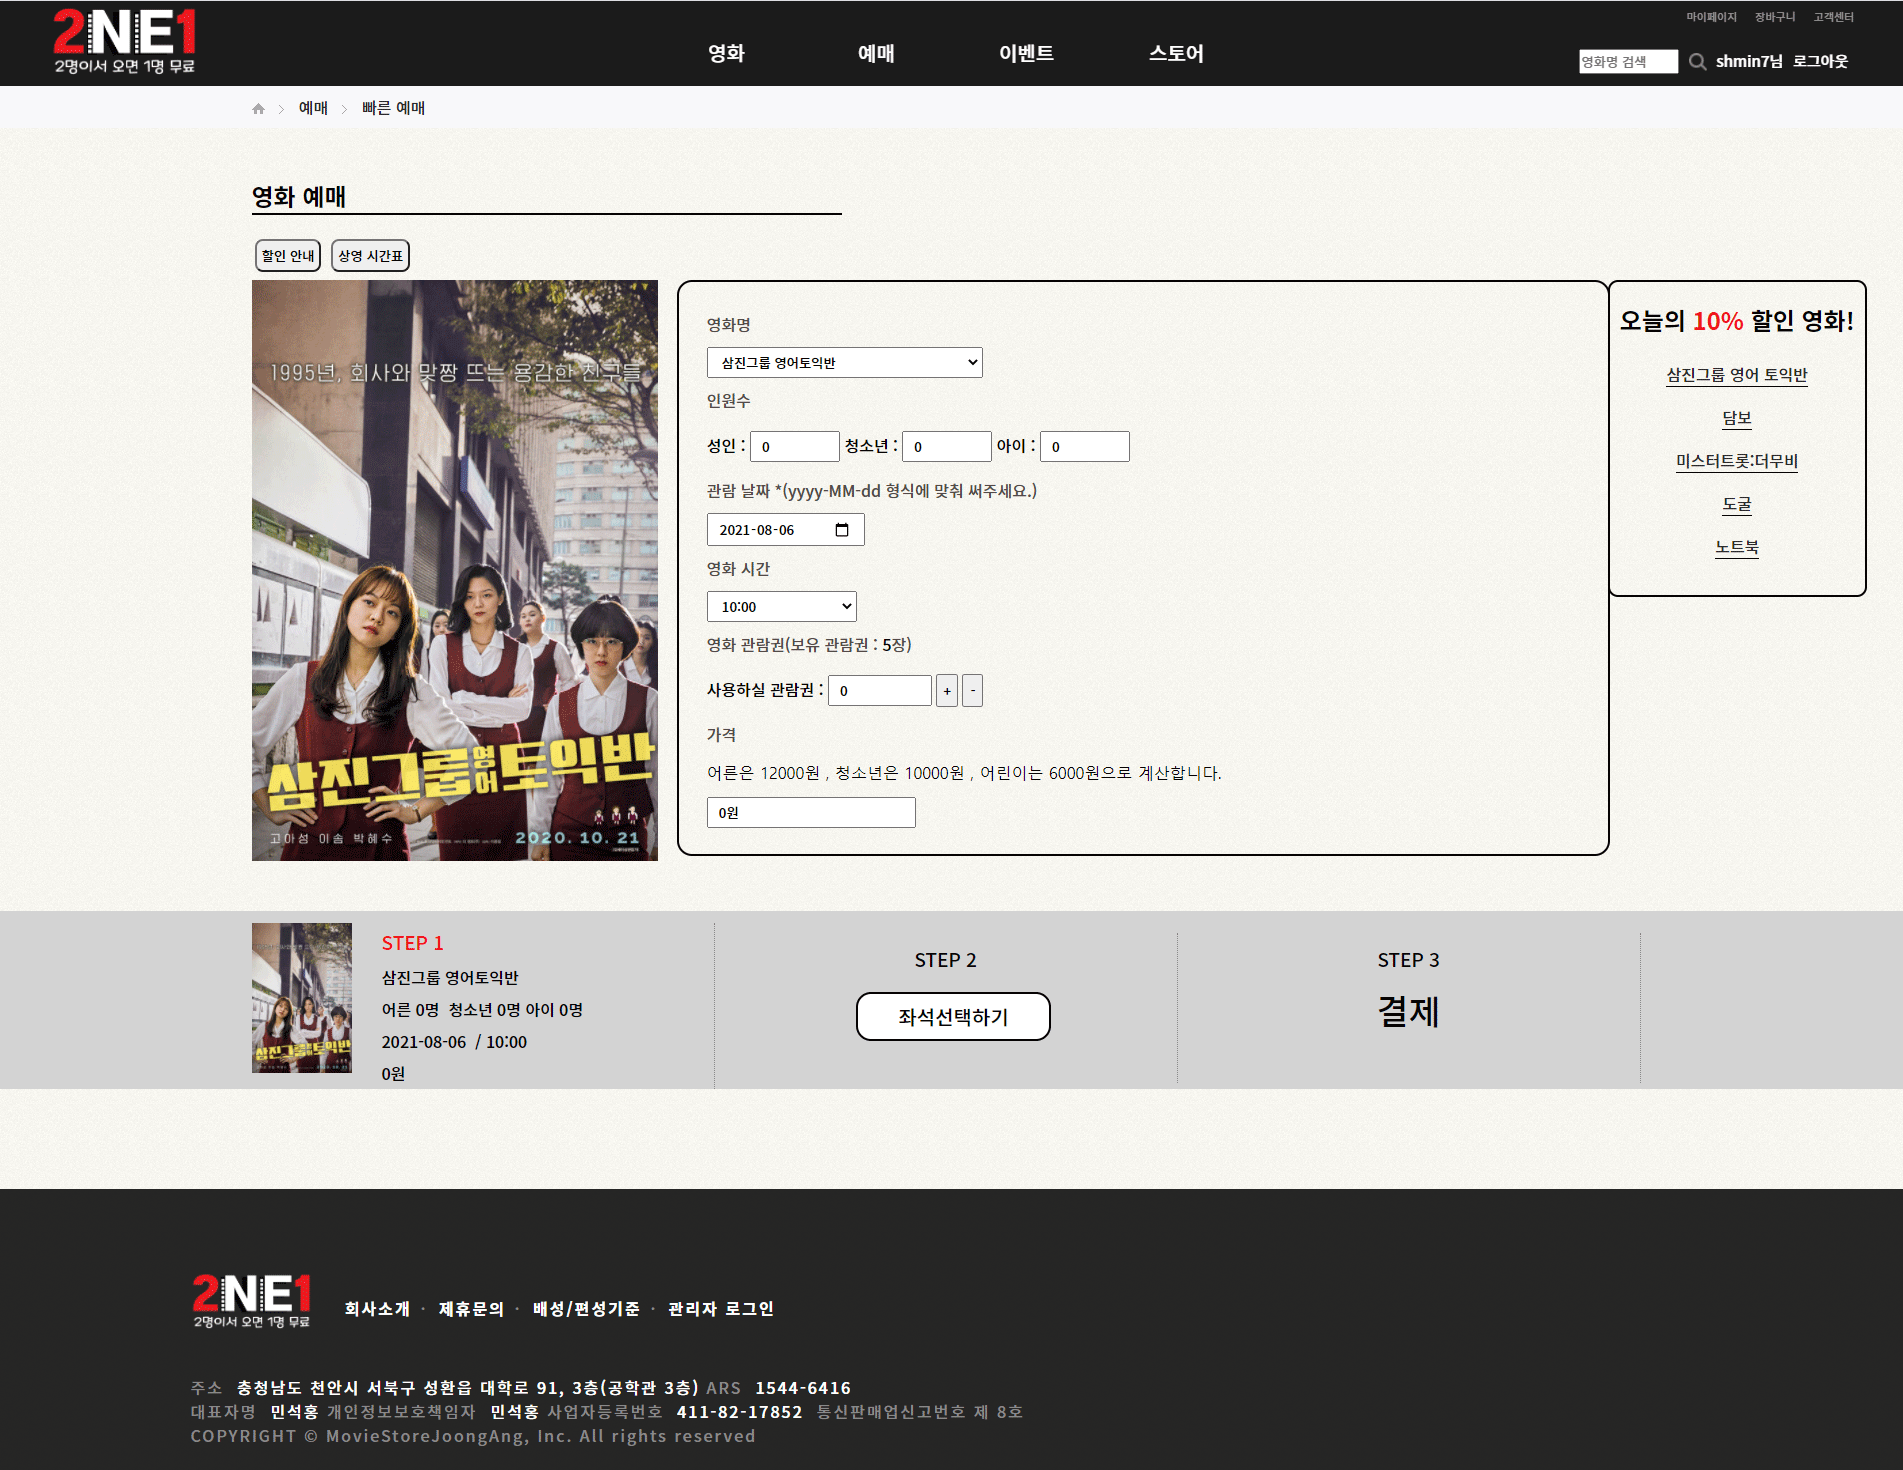Open the 영화명 movie dropdown
This screenshot has height=1470, width=1903.
tap(845, 363)
